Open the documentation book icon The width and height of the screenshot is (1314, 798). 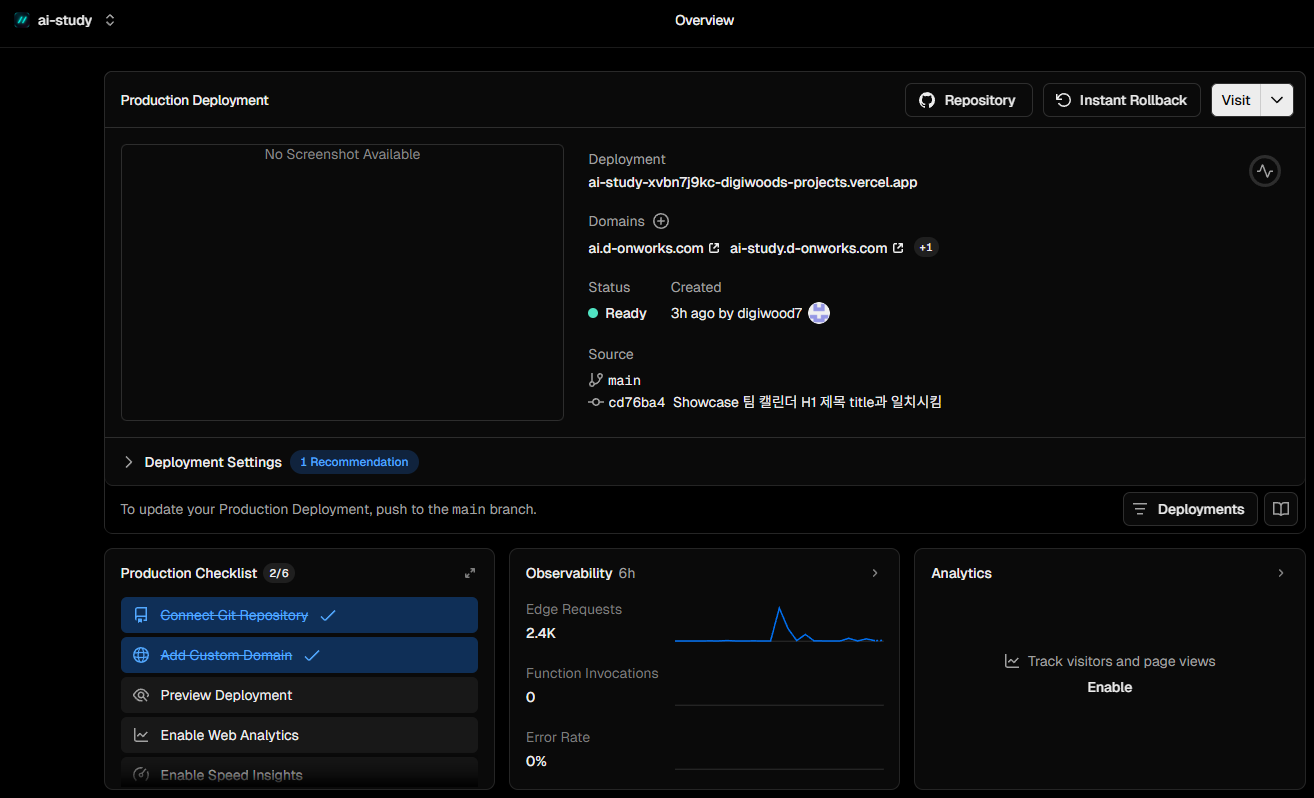point(1281,509)
